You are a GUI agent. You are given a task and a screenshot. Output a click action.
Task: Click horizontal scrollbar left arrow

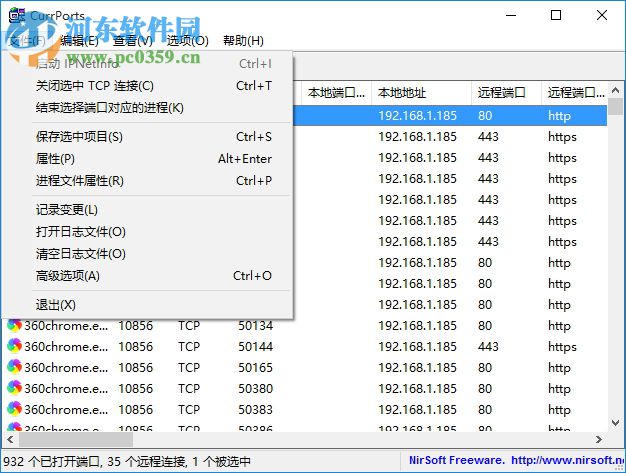pos(10,439)
